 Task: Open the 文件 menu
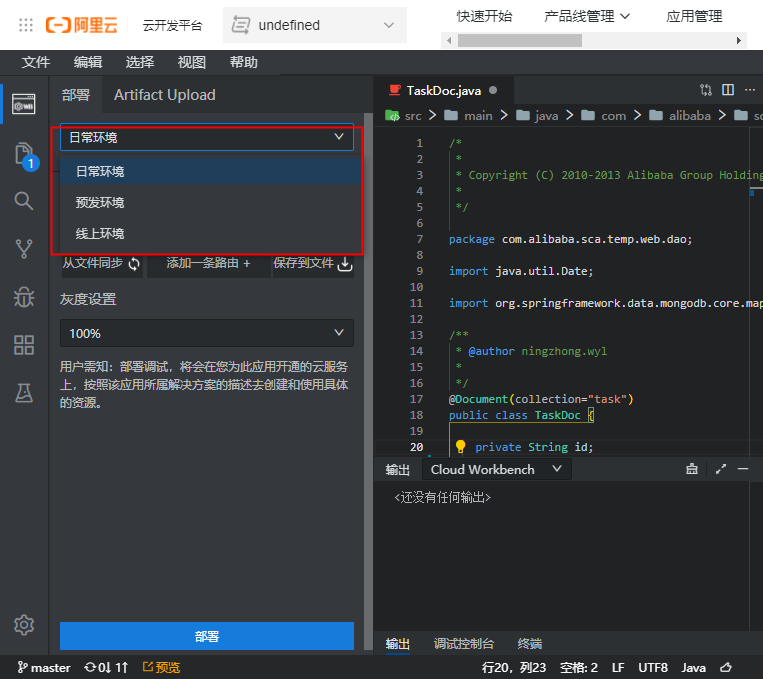coord(36,62)
